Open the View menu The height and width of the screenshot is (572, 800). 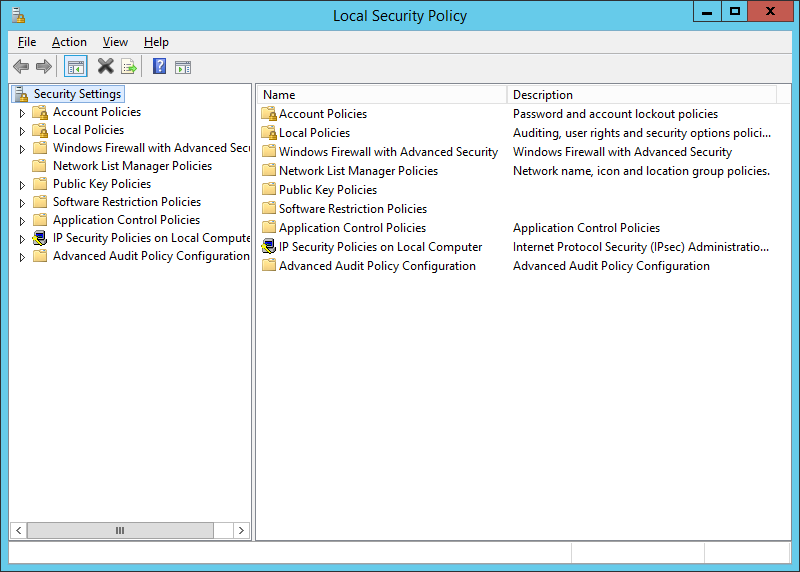click(115, 42)
